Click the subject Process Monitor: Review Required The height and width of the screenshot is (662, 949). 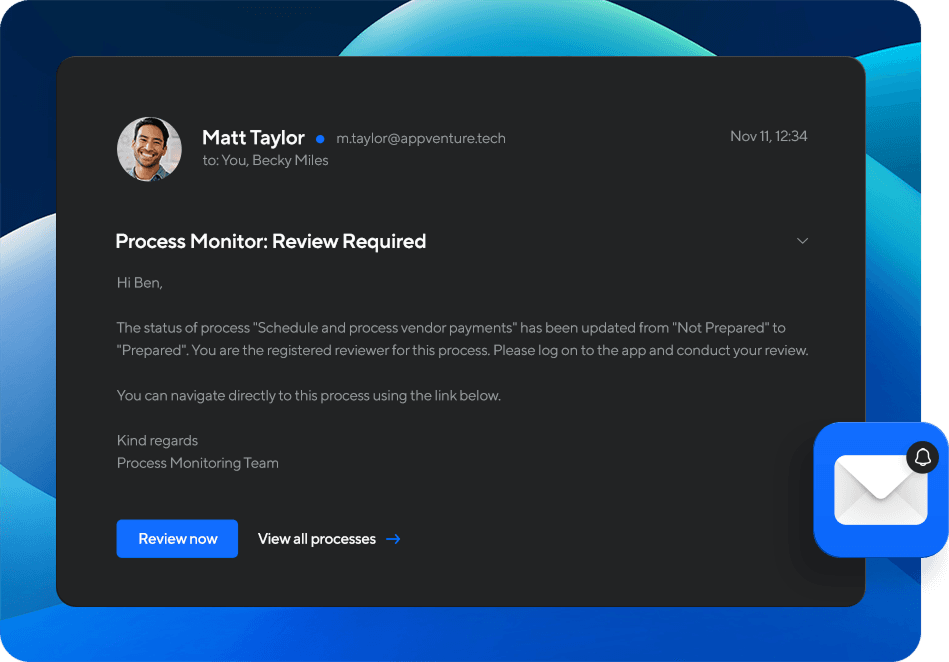[x=271, y=241]
